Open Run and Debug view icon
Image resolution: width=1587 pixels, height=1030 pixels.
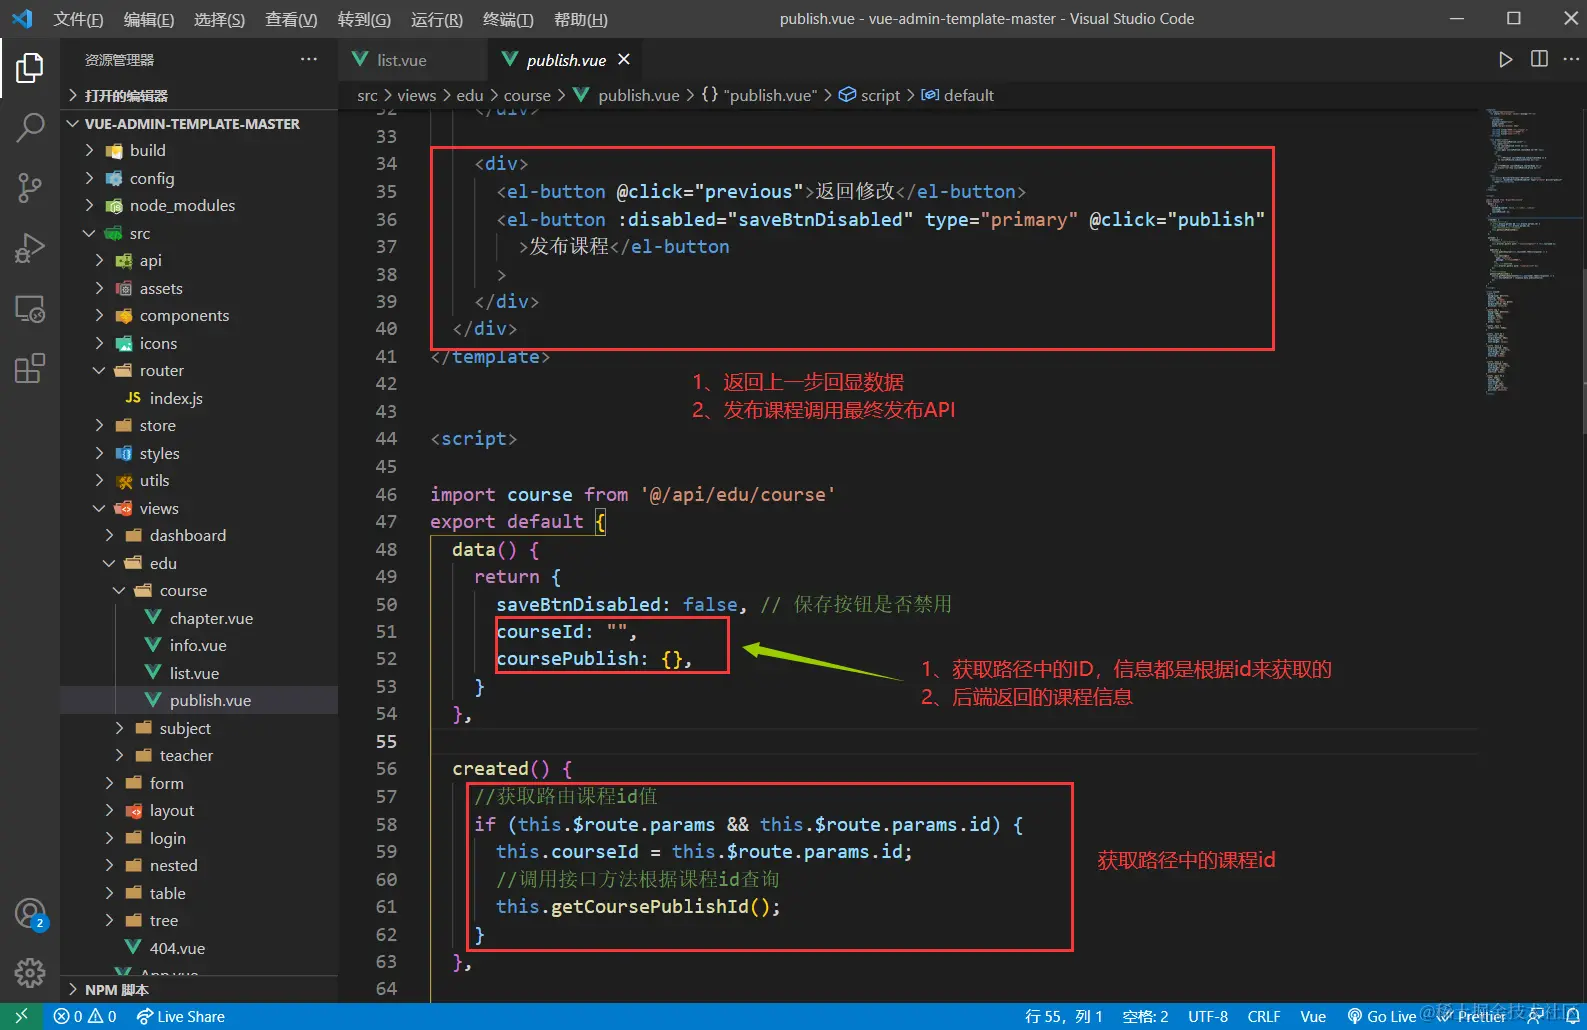pos(30,247)
